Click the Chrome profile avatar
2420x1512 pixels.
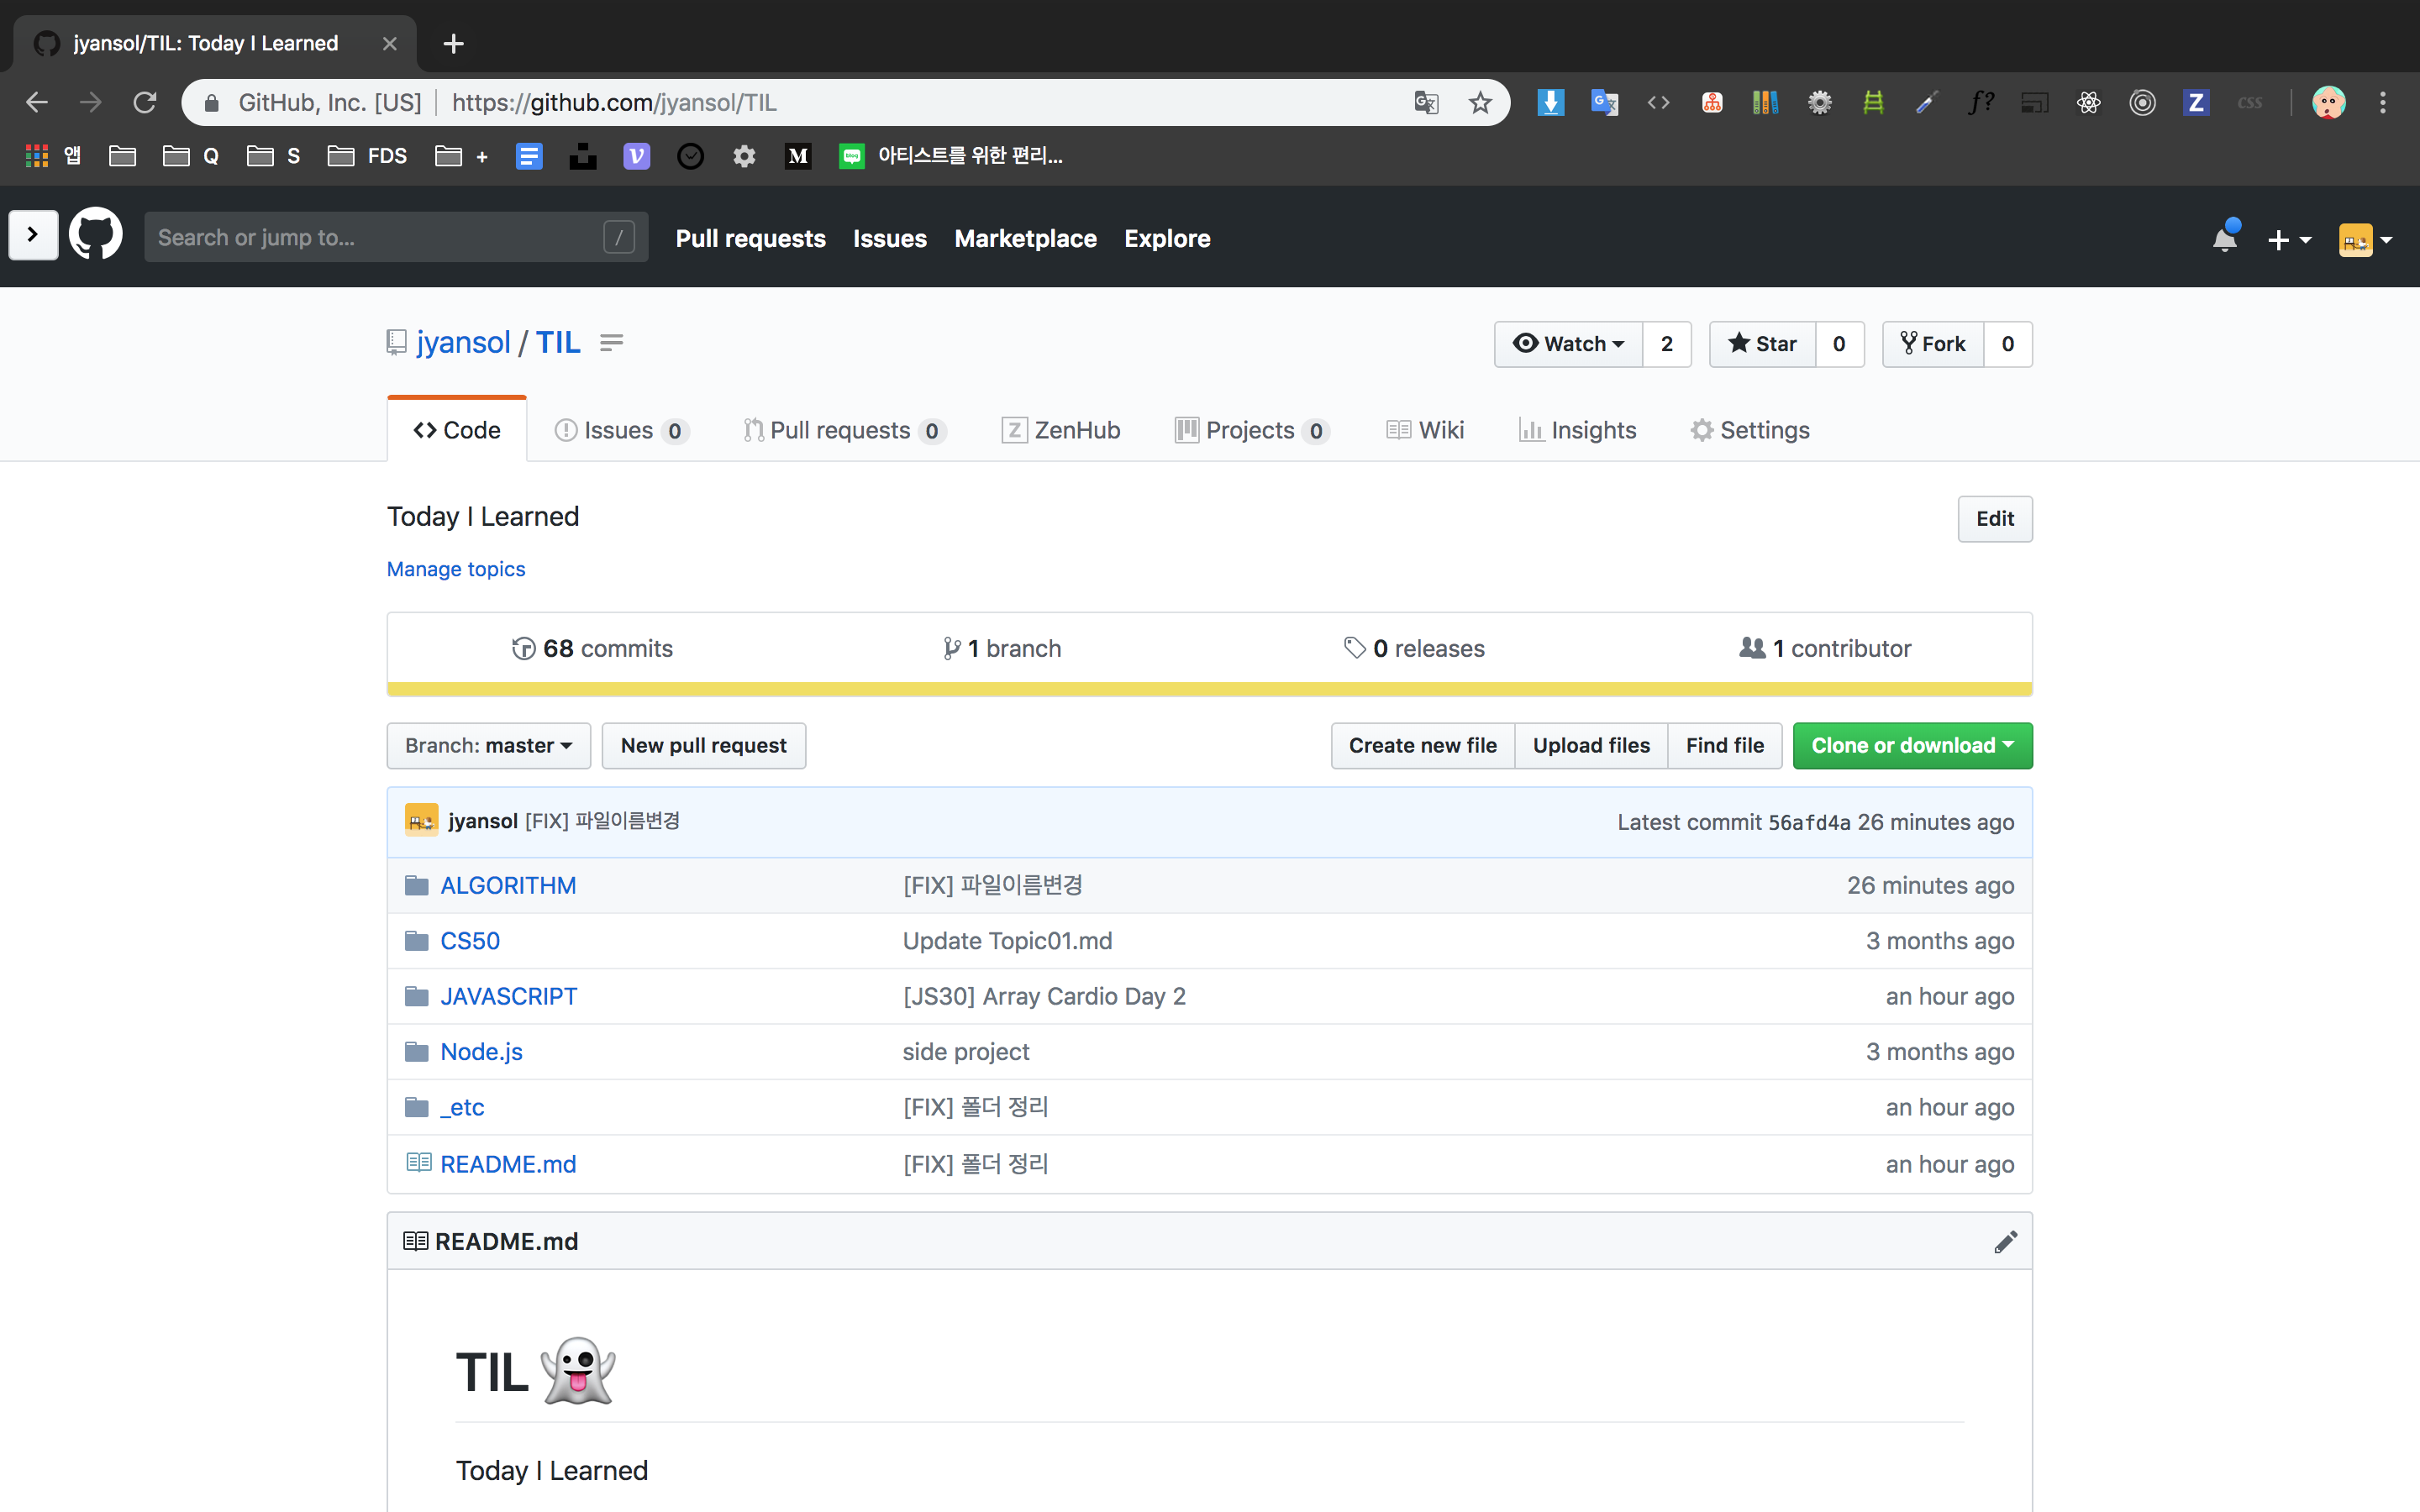click(2328, 102)
